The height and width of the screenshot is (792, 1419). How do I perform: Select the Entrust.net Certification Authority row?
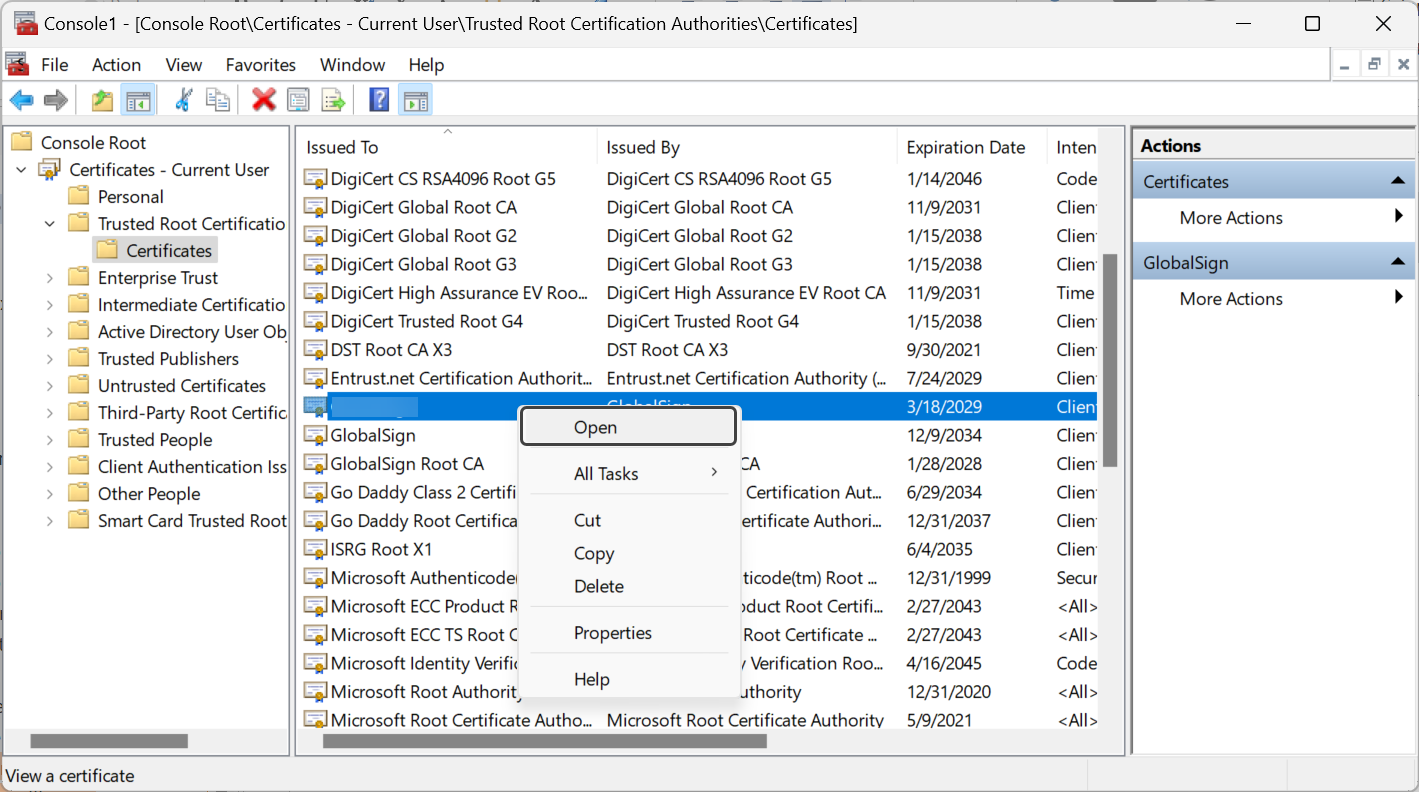point(700,378)
